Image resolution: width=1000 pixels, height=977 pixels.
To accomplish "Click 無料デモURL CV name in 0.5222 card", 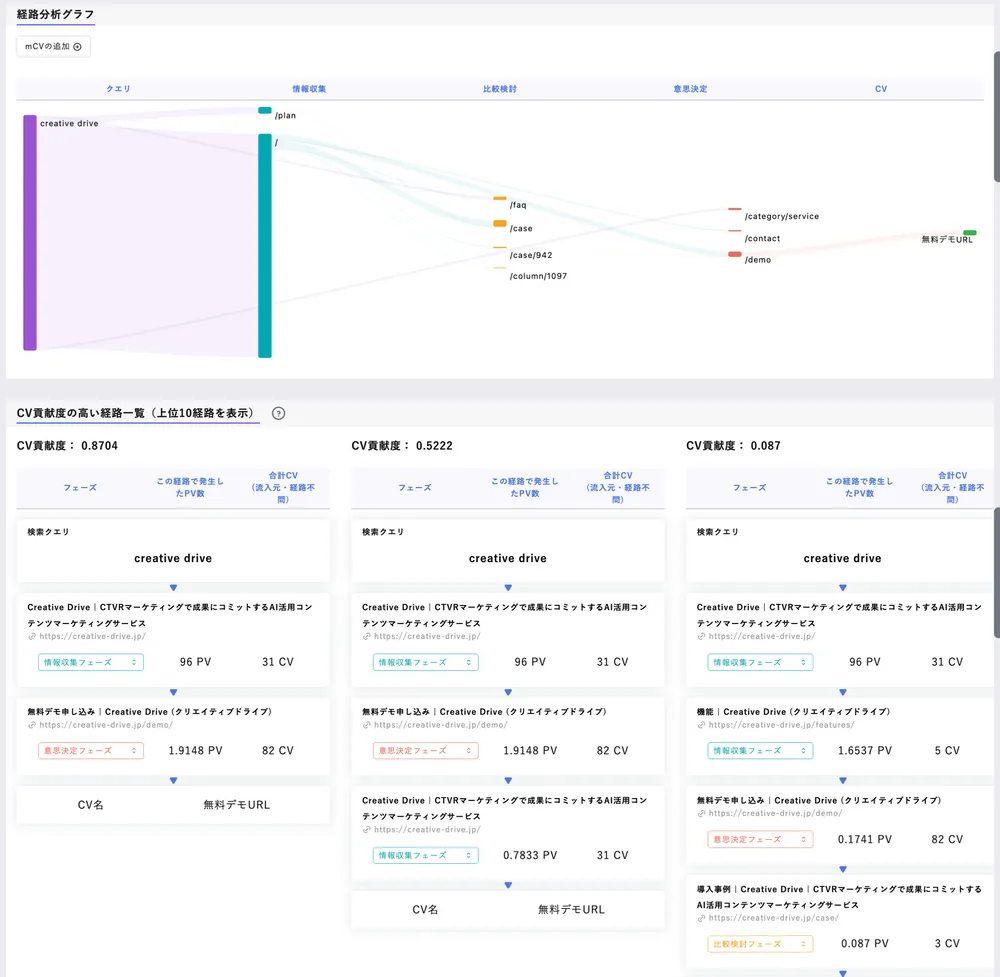I will click(x=571, y=909).
